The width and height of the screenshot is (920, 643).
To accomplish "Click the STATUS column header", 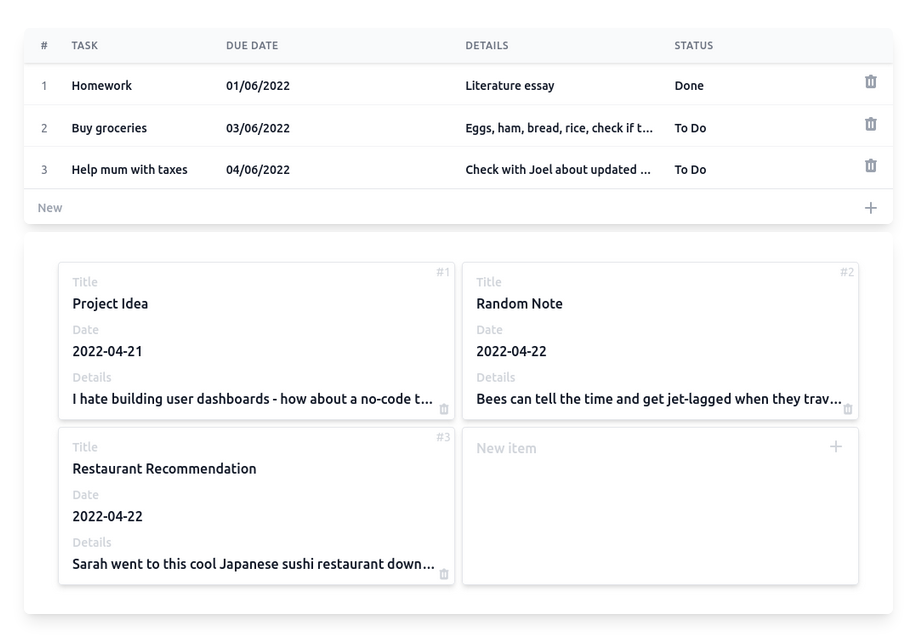I will point(694,45).
